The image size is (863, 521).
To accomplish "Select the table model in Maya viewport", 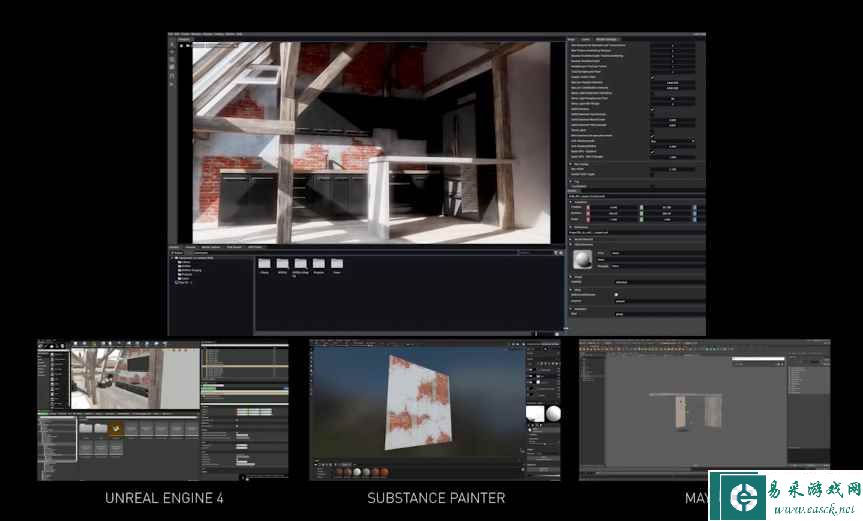I will 686,410.
